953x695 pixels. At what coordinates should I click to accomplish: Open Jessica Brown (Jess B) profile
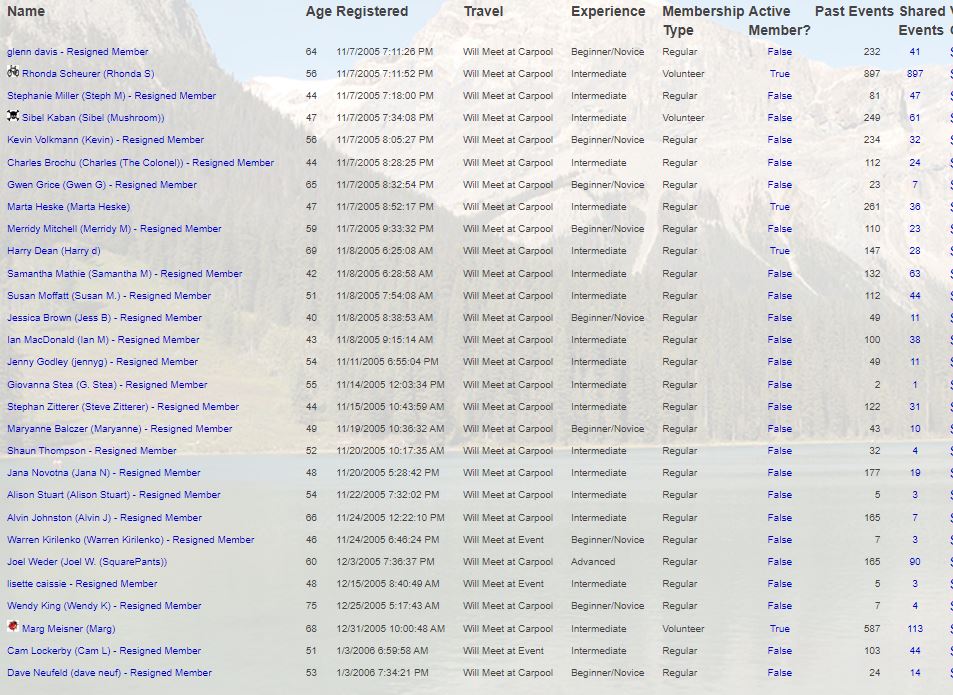(x=105, y=318)
